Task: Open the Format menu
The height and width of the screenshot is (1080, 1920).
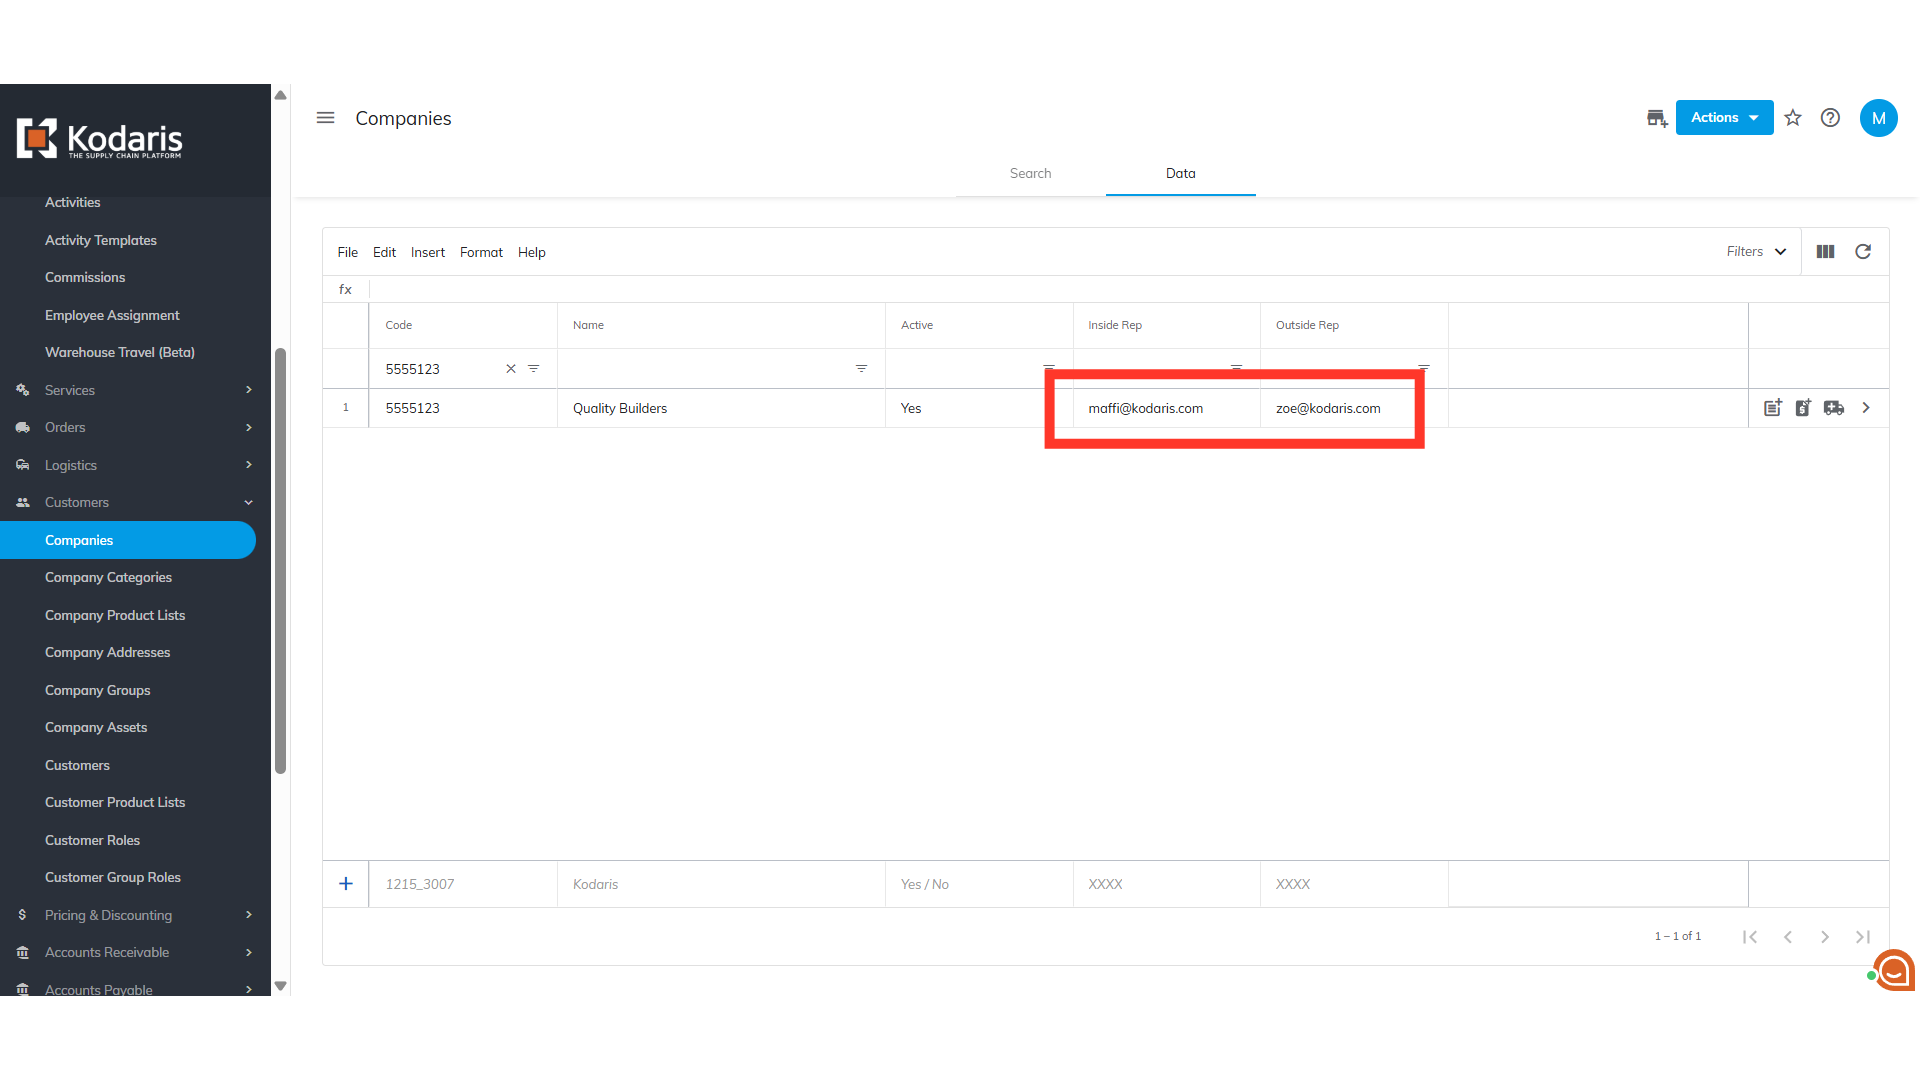Action: [481, 253]
